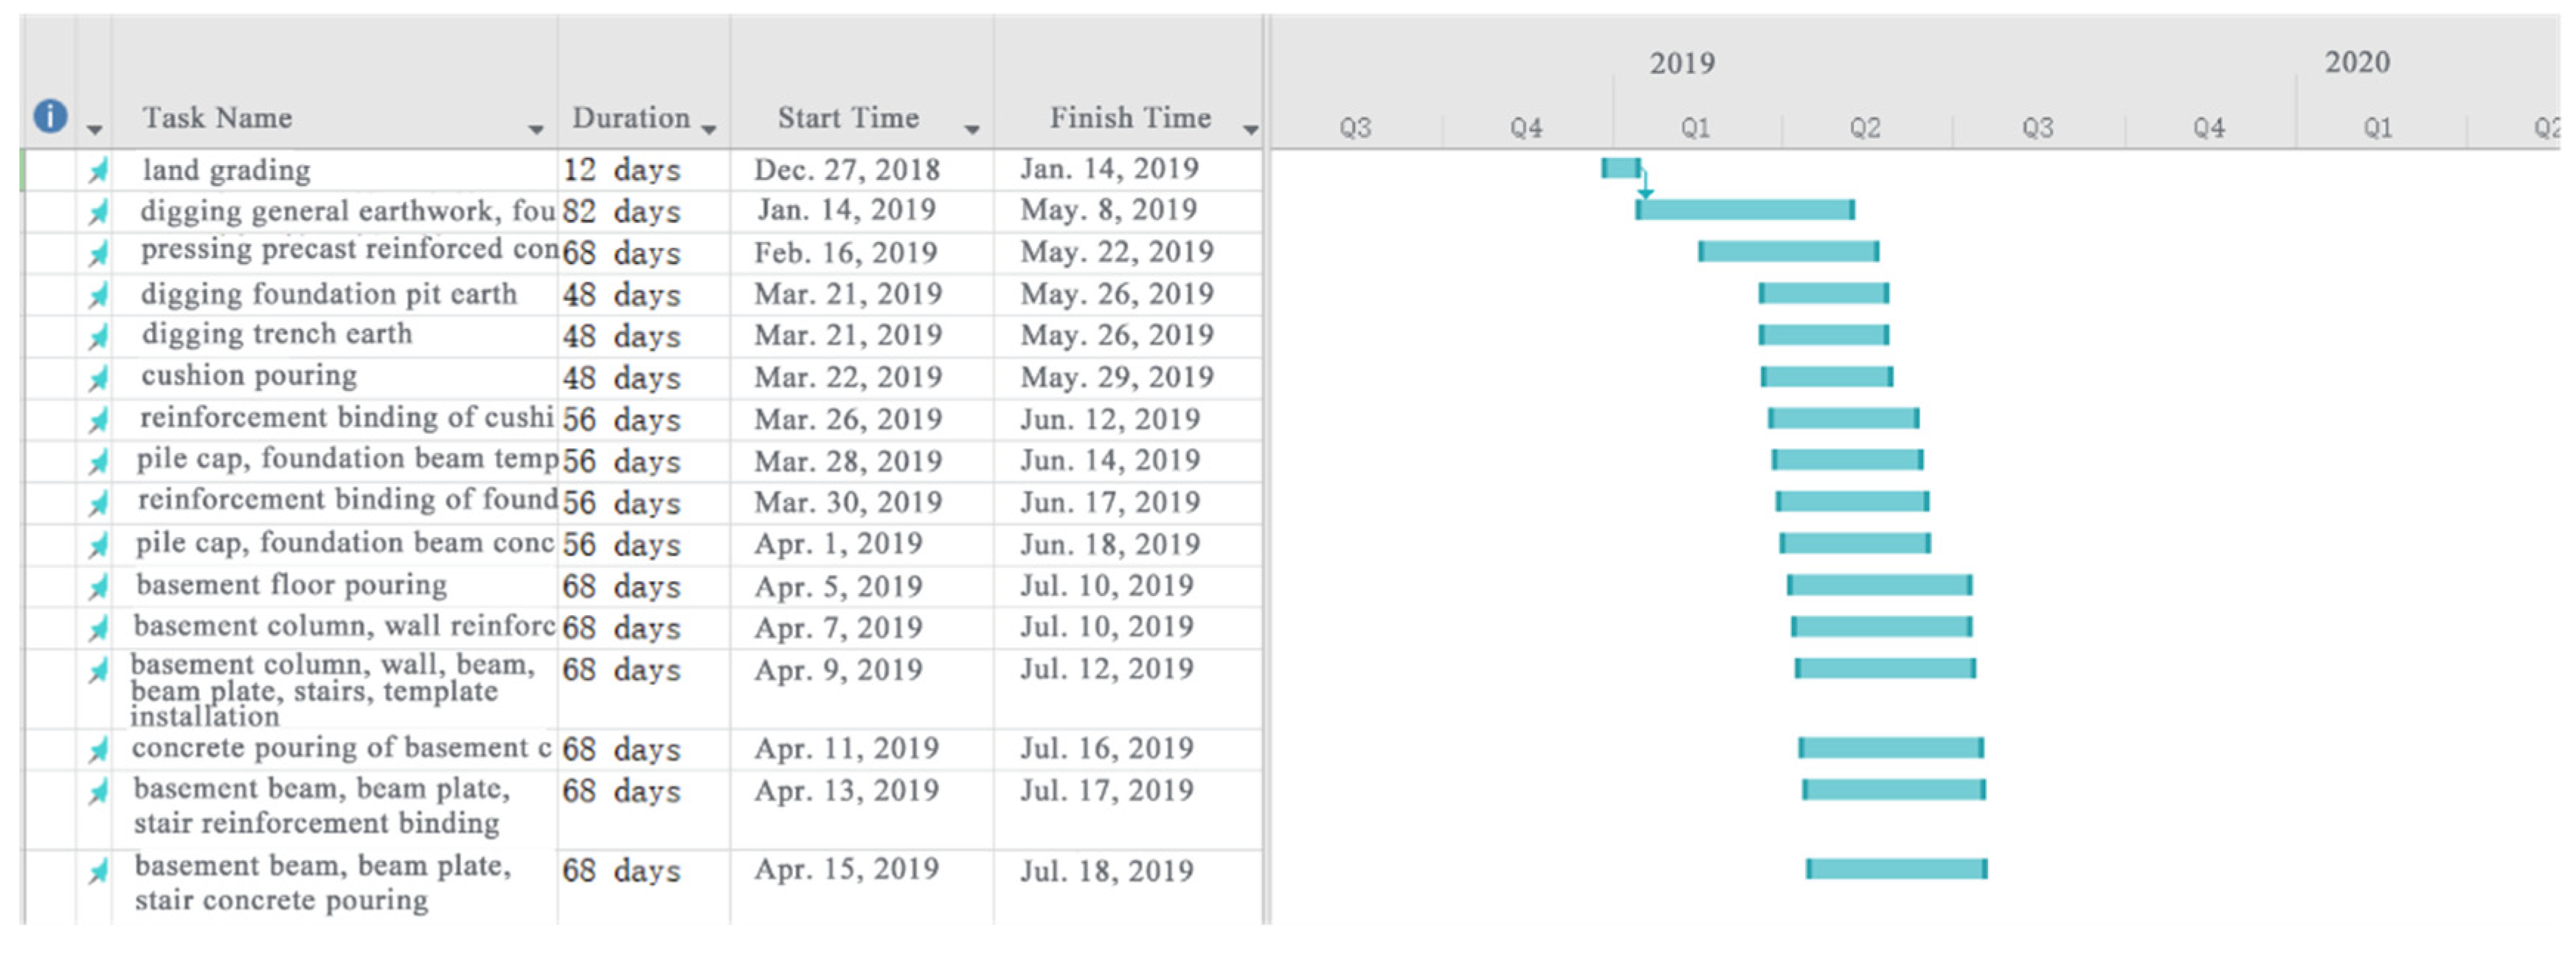2576x955 pixels.
Task: Click the task mode pin for cushion pouring
Action: coord(97,379)
